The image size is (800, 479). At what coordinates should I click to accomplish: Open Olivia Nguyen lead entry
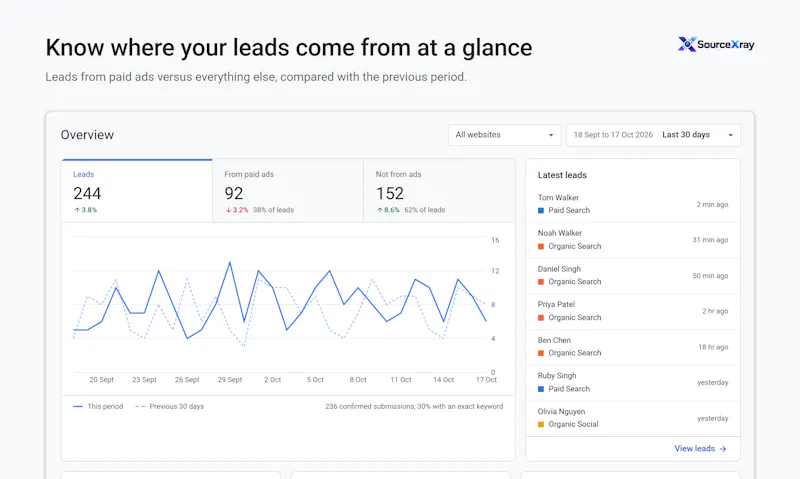tap(633, 418)
